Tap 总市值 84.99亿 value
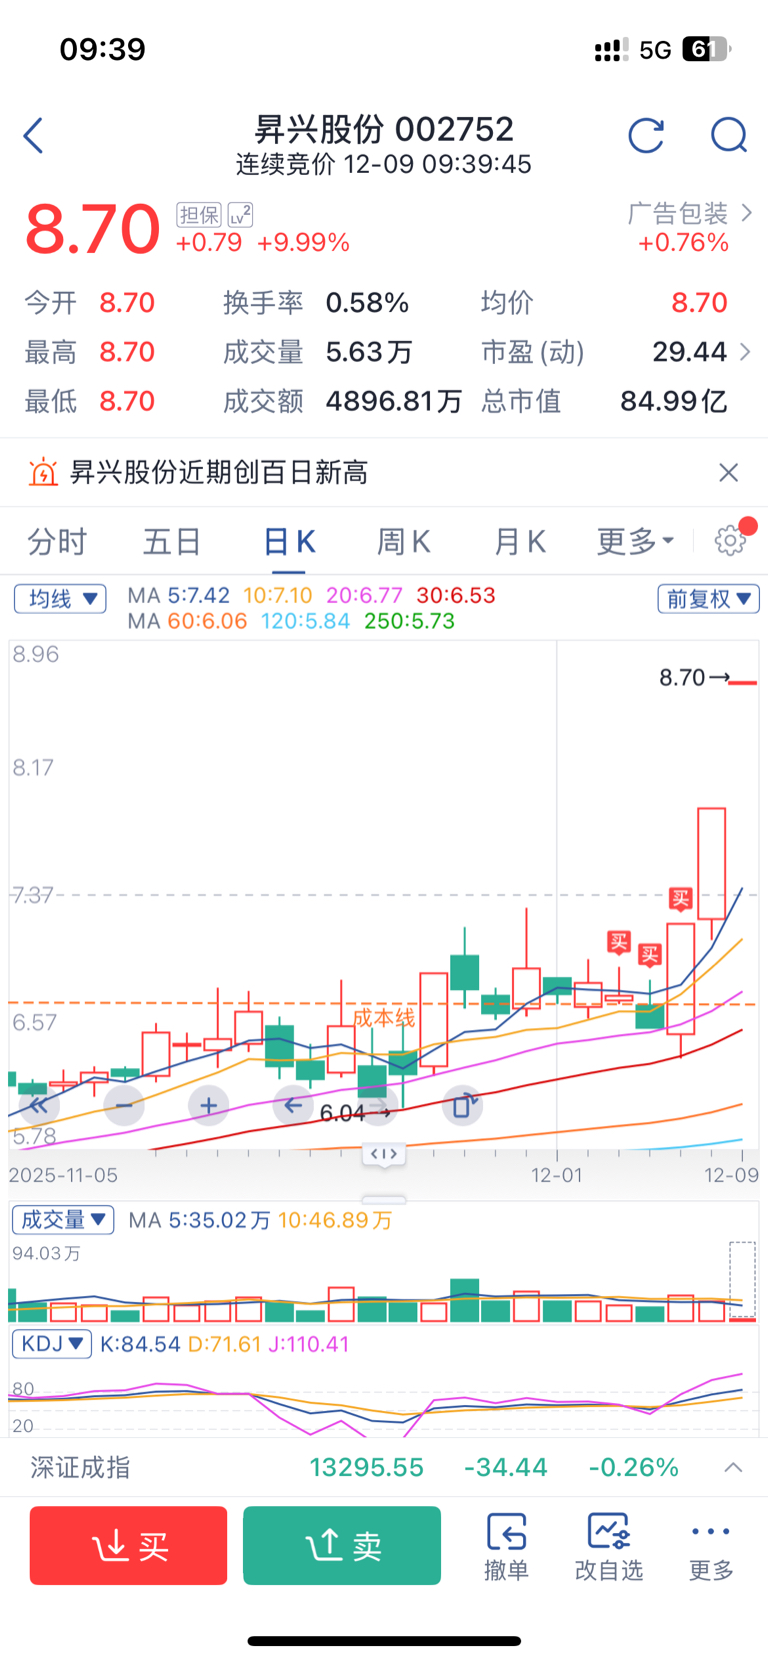 (x=674, y=401)
